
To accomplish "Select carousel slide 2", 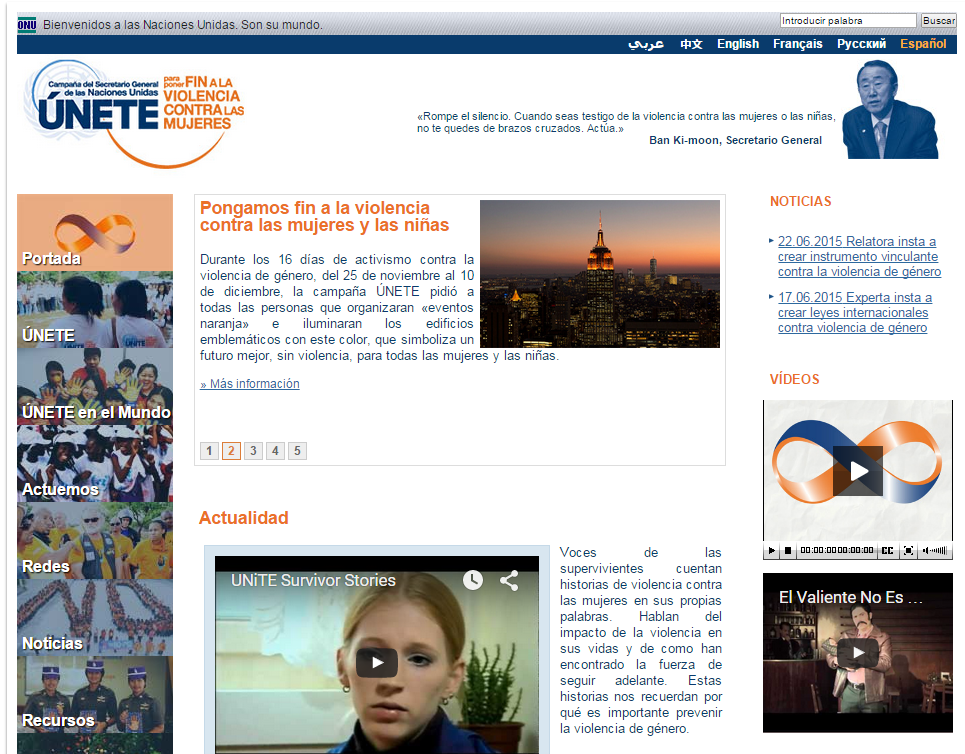I will (x=231, y=451).
